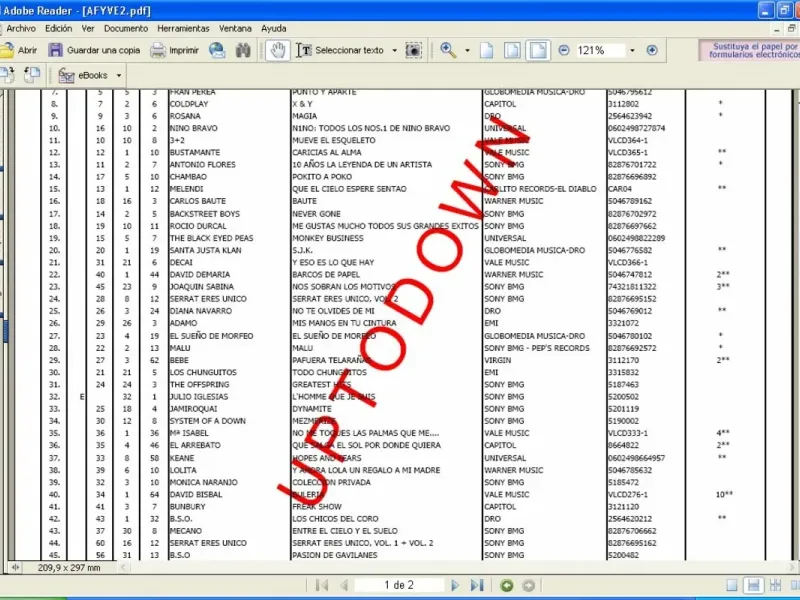Click page size 209,9 x 297 mm
Screen dimensions: 800x600
(69, 568)
